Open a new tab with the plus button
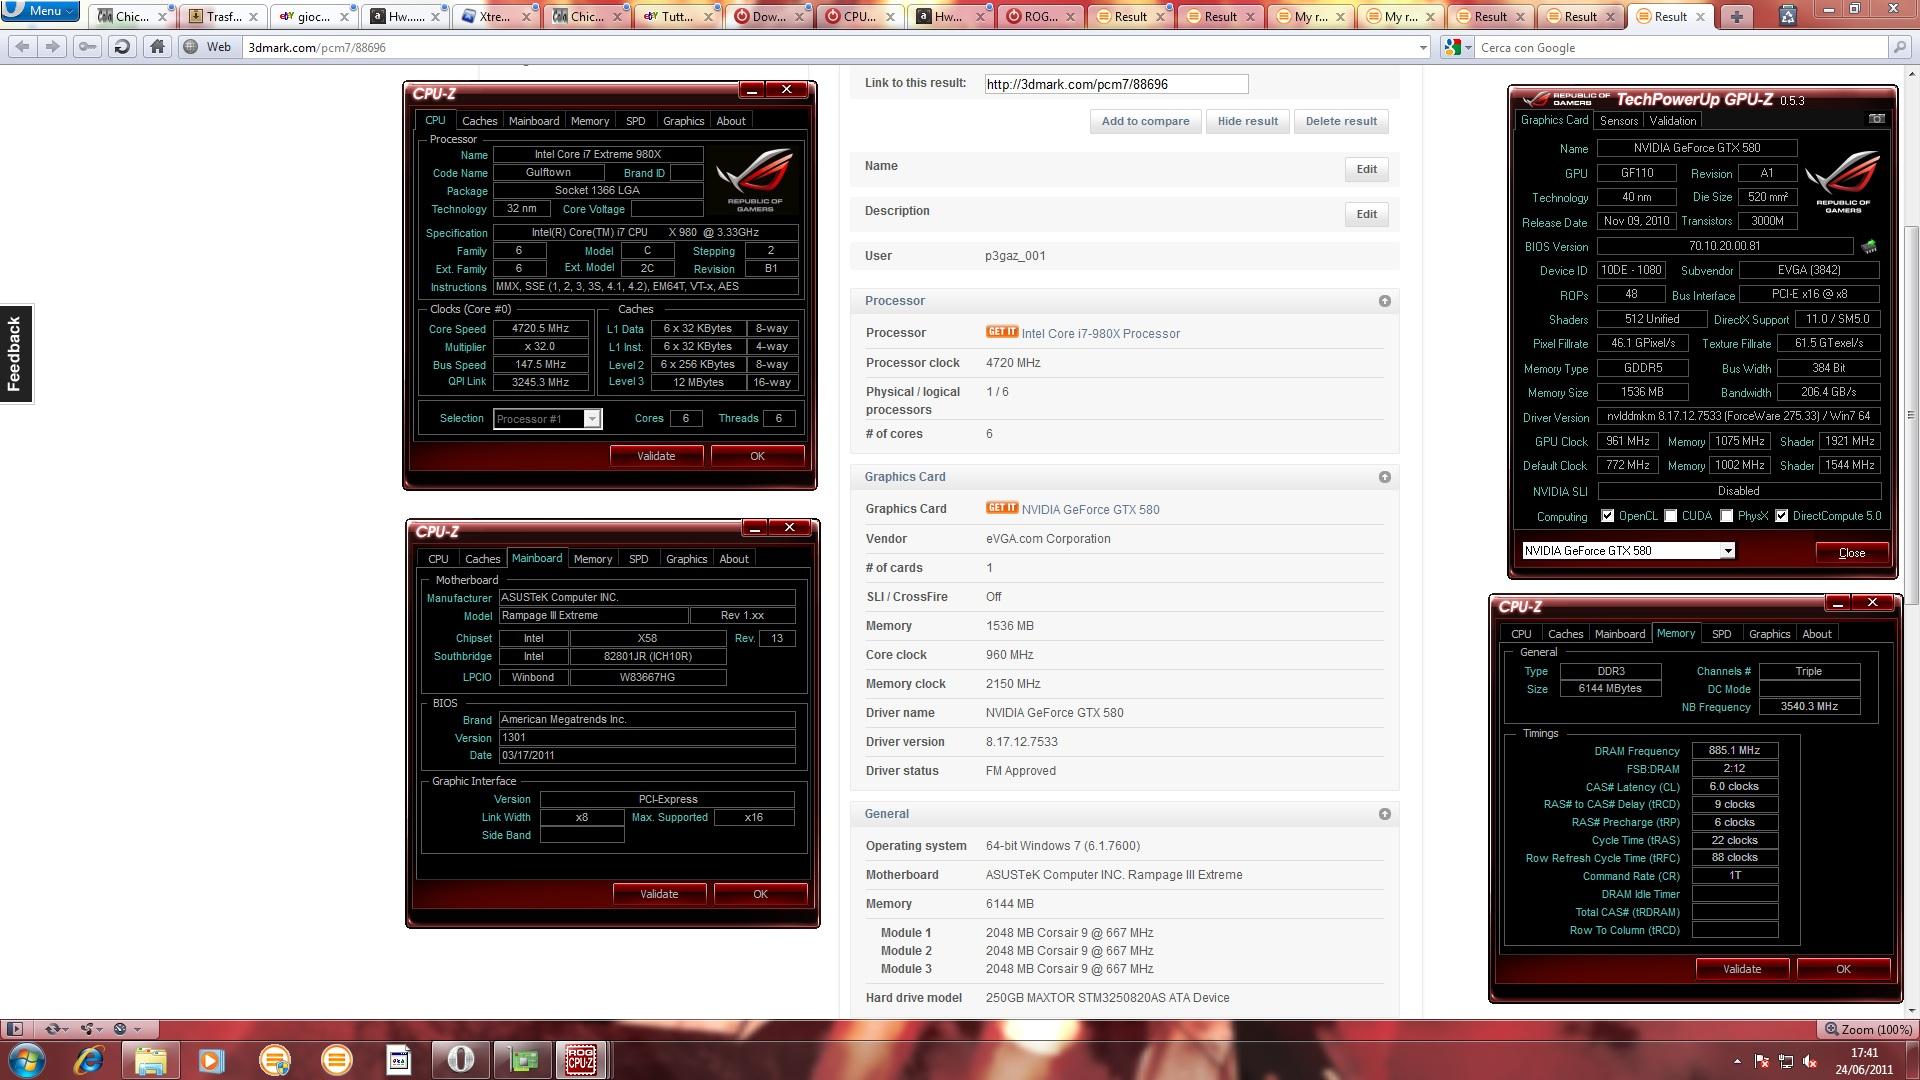Screen dimensions: 1920x1080 tap(1737, 16)
